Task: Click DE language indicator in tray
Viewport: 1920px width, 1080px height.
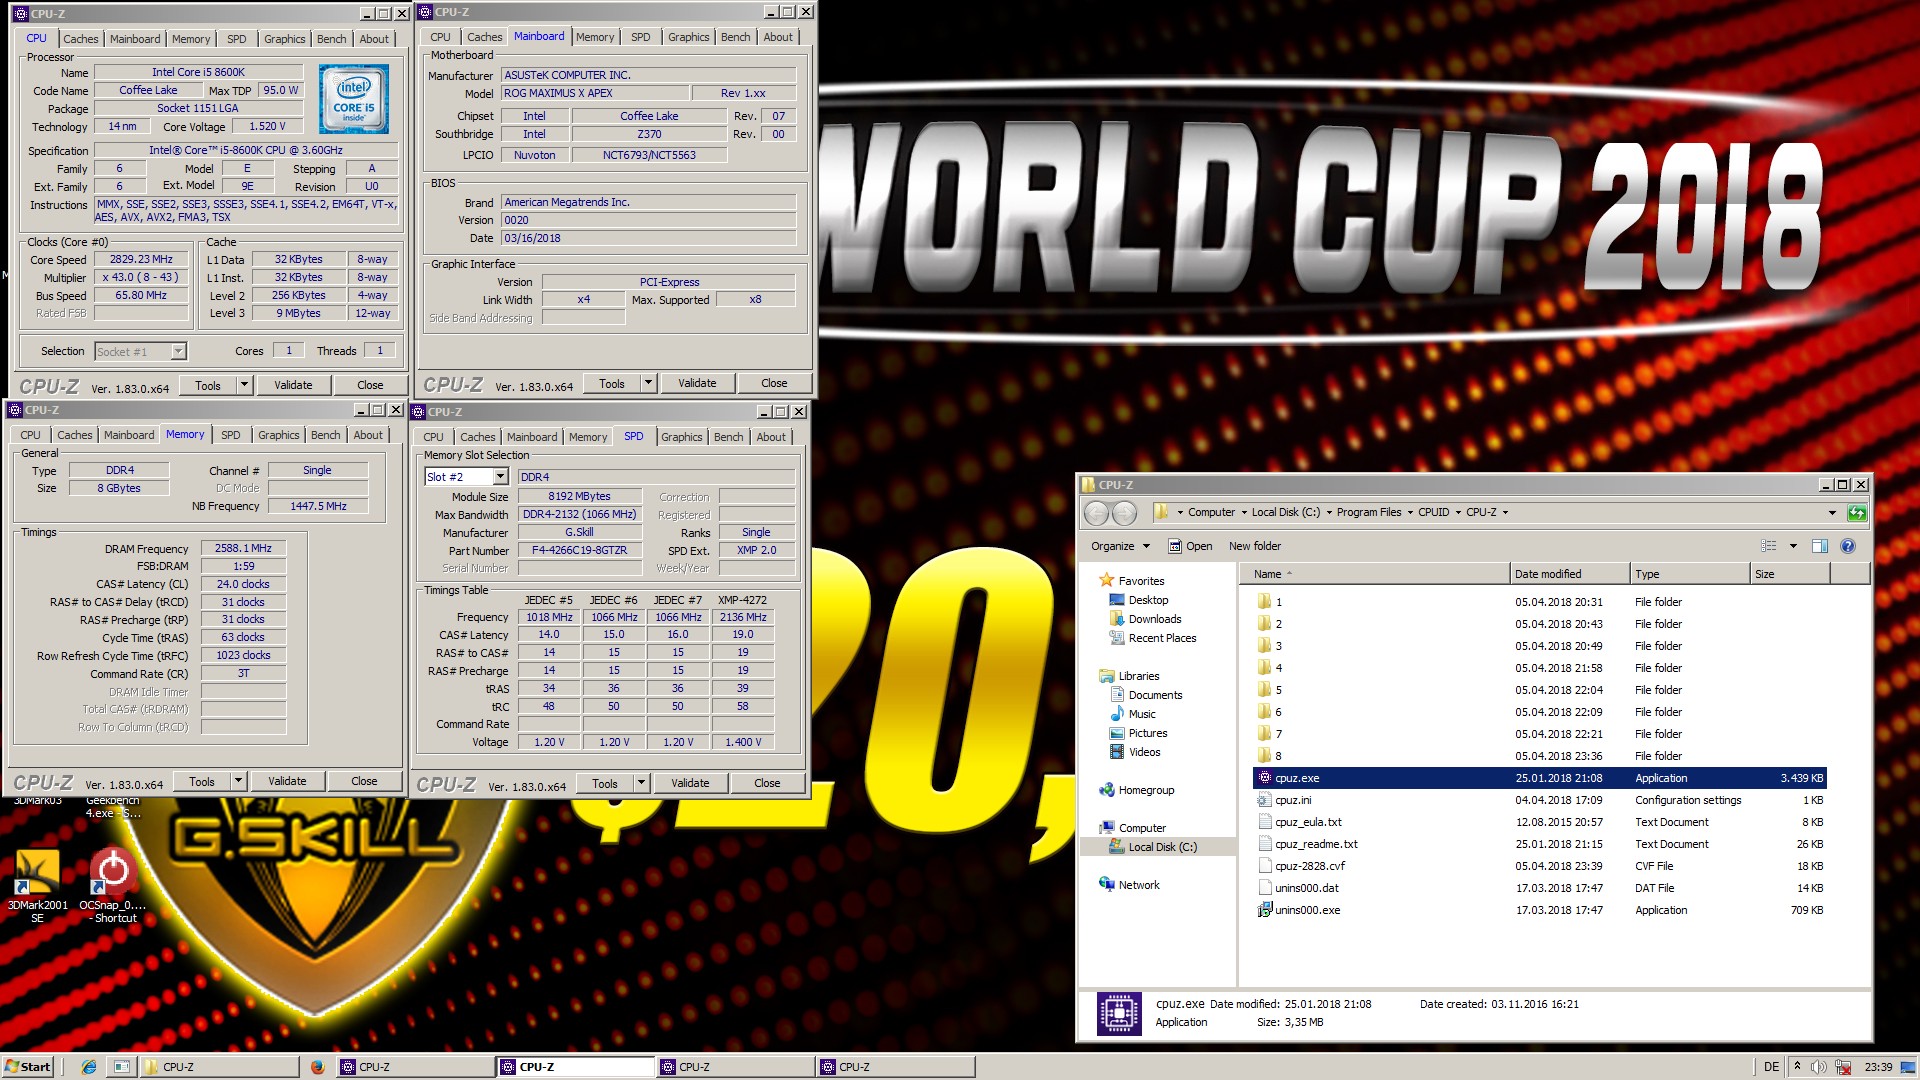Action: click(1771, 1067)
